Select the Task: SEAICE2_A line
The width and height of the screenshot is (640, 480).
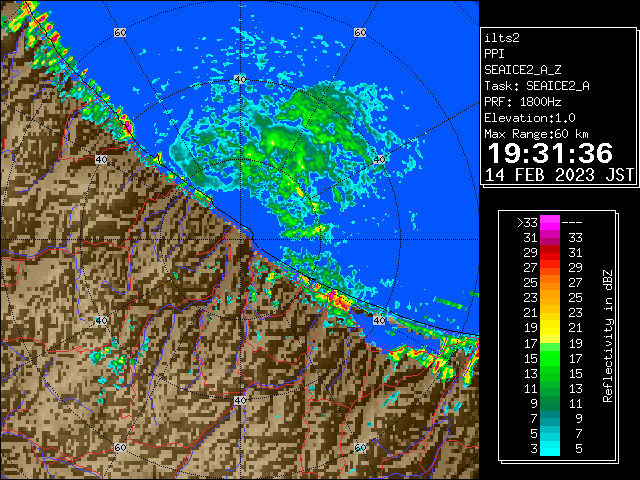click(537, 86)
